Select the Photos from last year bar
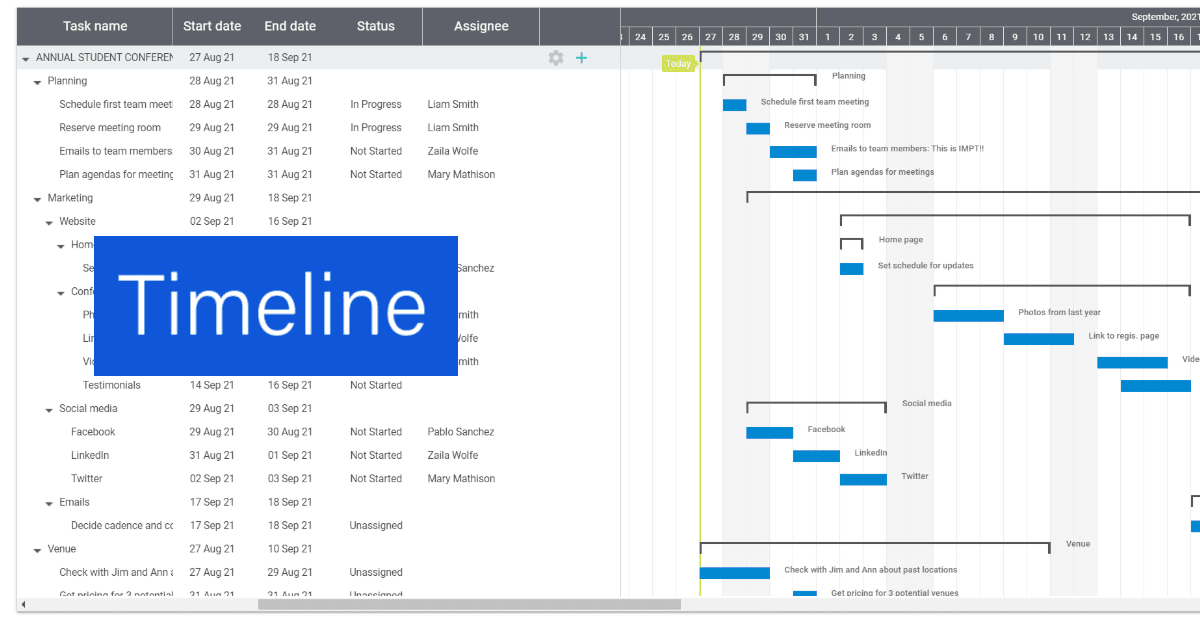The height and width of the screenshot is (625, 1200). point(968,316)
